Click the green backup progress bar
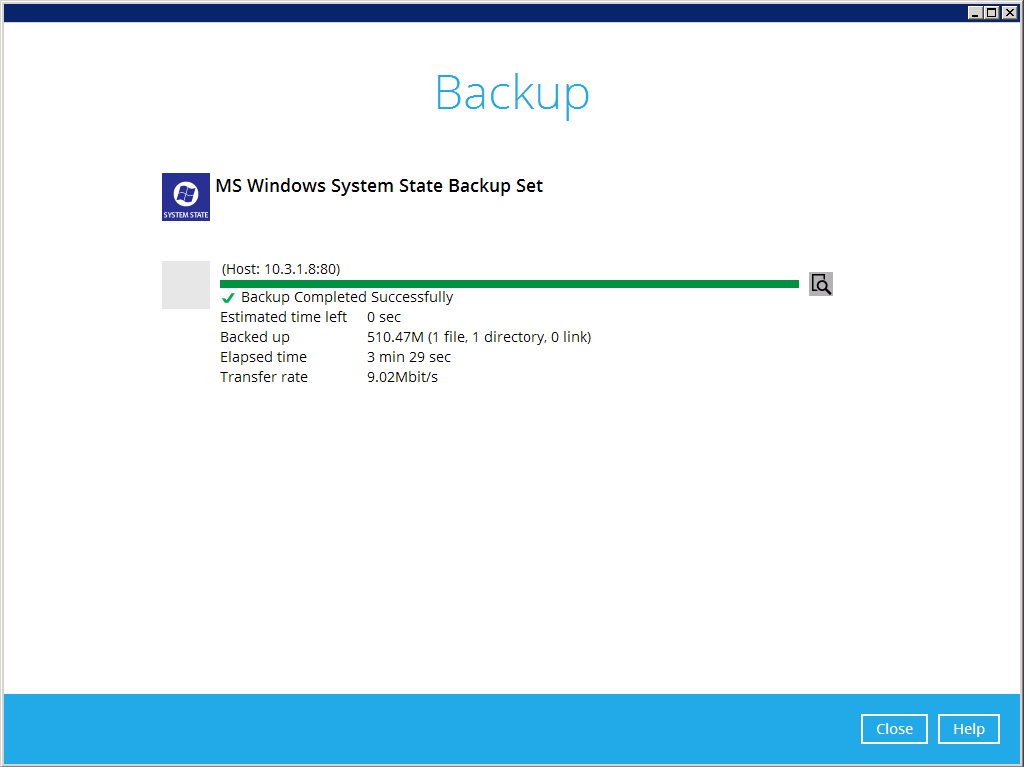 click(x=509, y=284)
